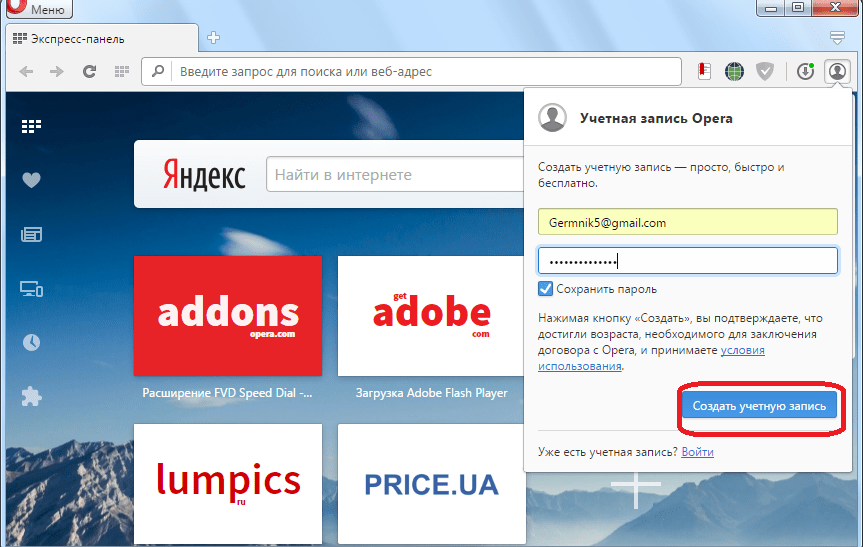The width and height of the screenshot is (863, 547).
Task: Open extensions puzzle icon in sidebar
Action: coord(31,396)
